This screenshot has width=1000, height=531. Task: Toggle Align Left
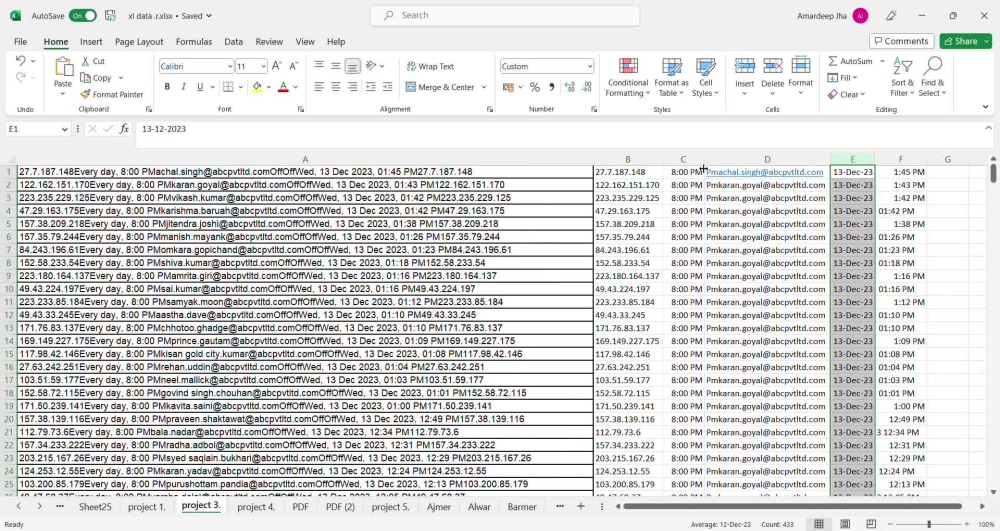pyautogui.click(x=319, y=87)
